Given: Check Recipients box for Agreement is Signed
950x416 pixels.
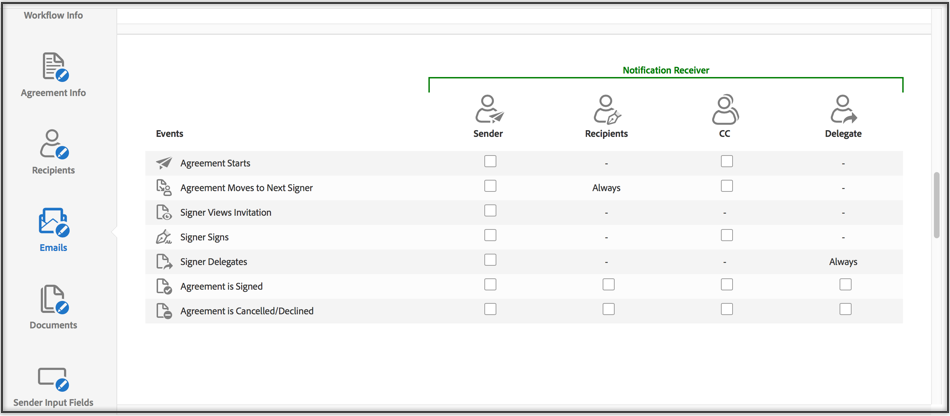Looking at the screenshot, I should pyautogui.click(x=608, y=285).
